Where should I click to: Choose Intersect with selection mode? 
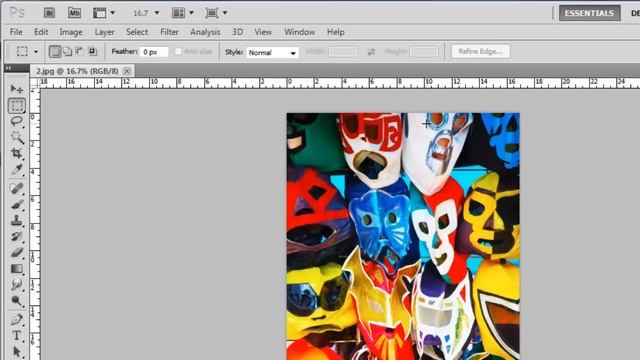click(92, 51)
